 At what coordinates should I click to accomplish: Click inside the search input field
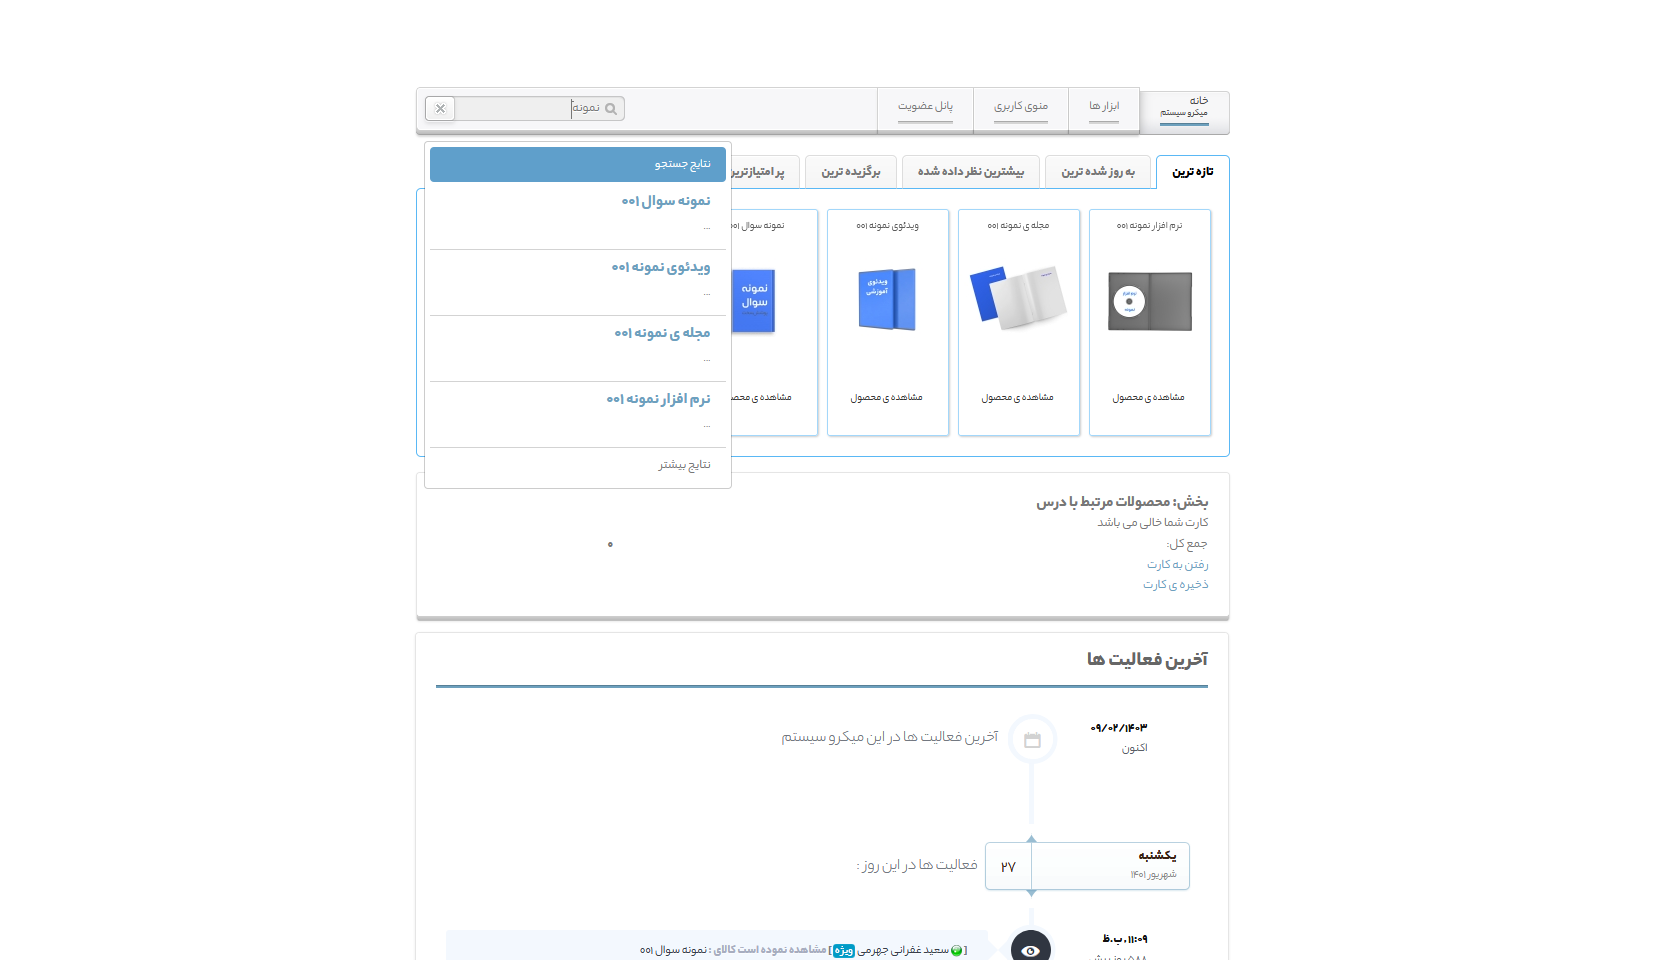(x=520, y=108)
